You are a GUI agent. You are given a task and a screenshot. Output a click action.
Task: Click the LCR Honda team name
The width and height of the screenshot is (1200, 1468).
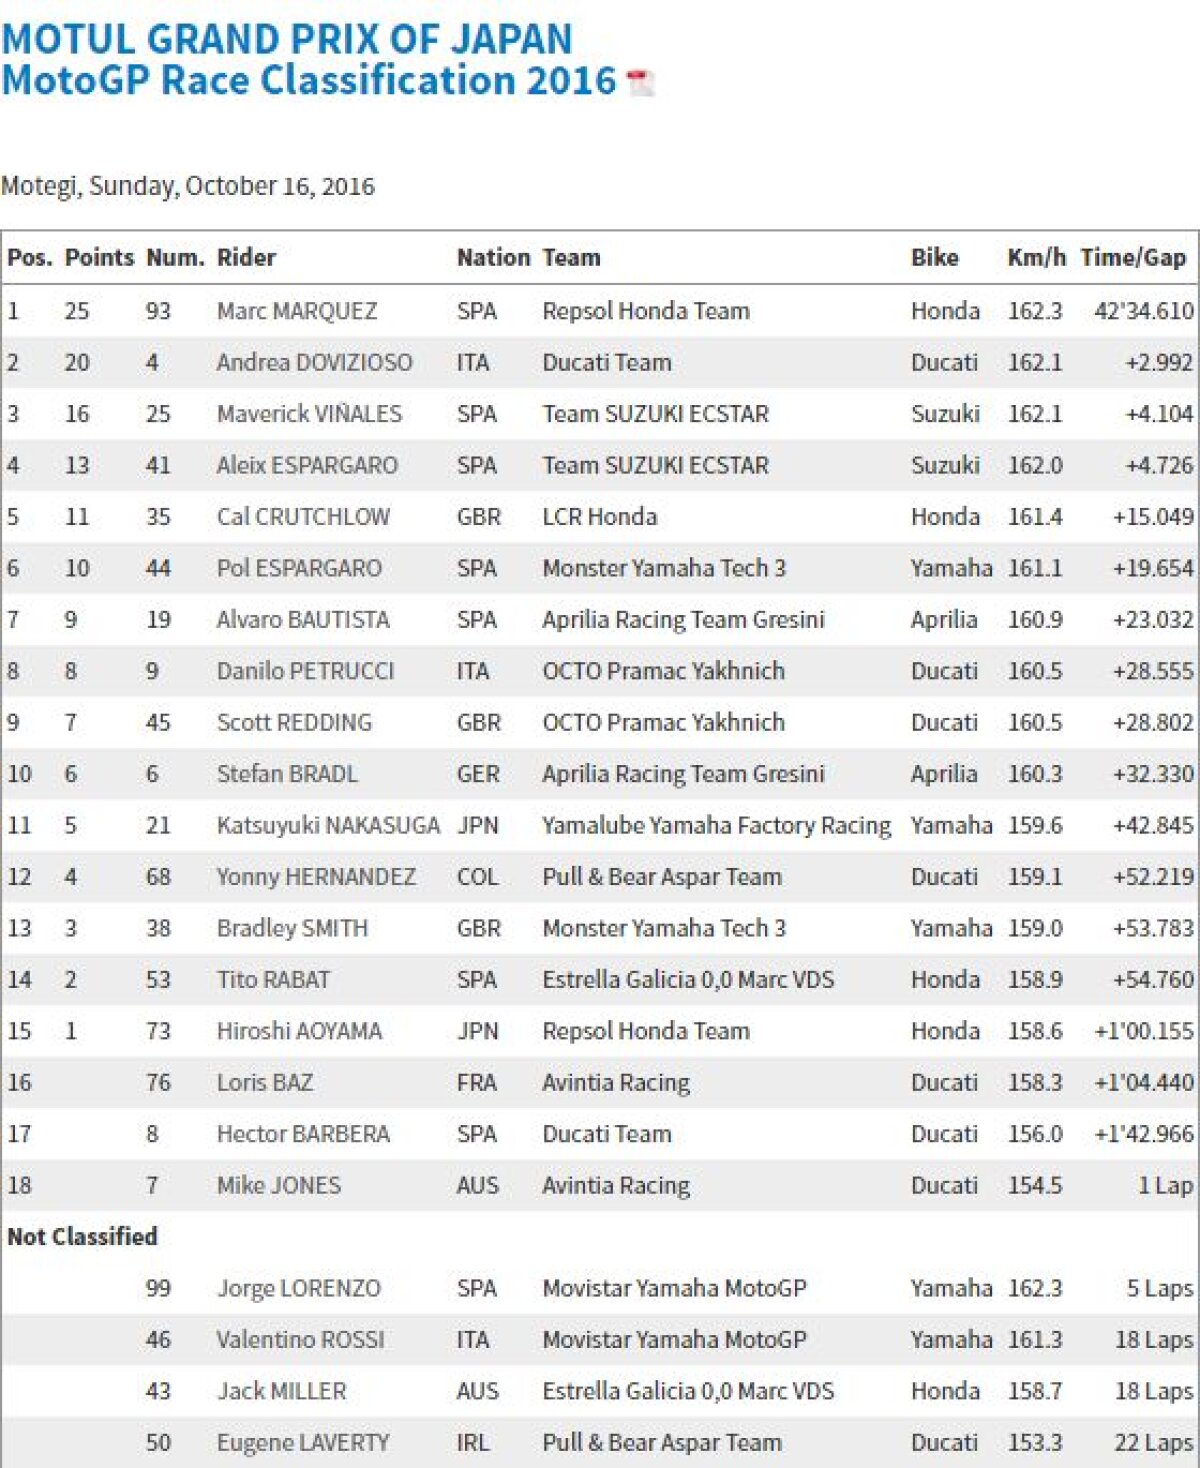[x=599, y=517]
